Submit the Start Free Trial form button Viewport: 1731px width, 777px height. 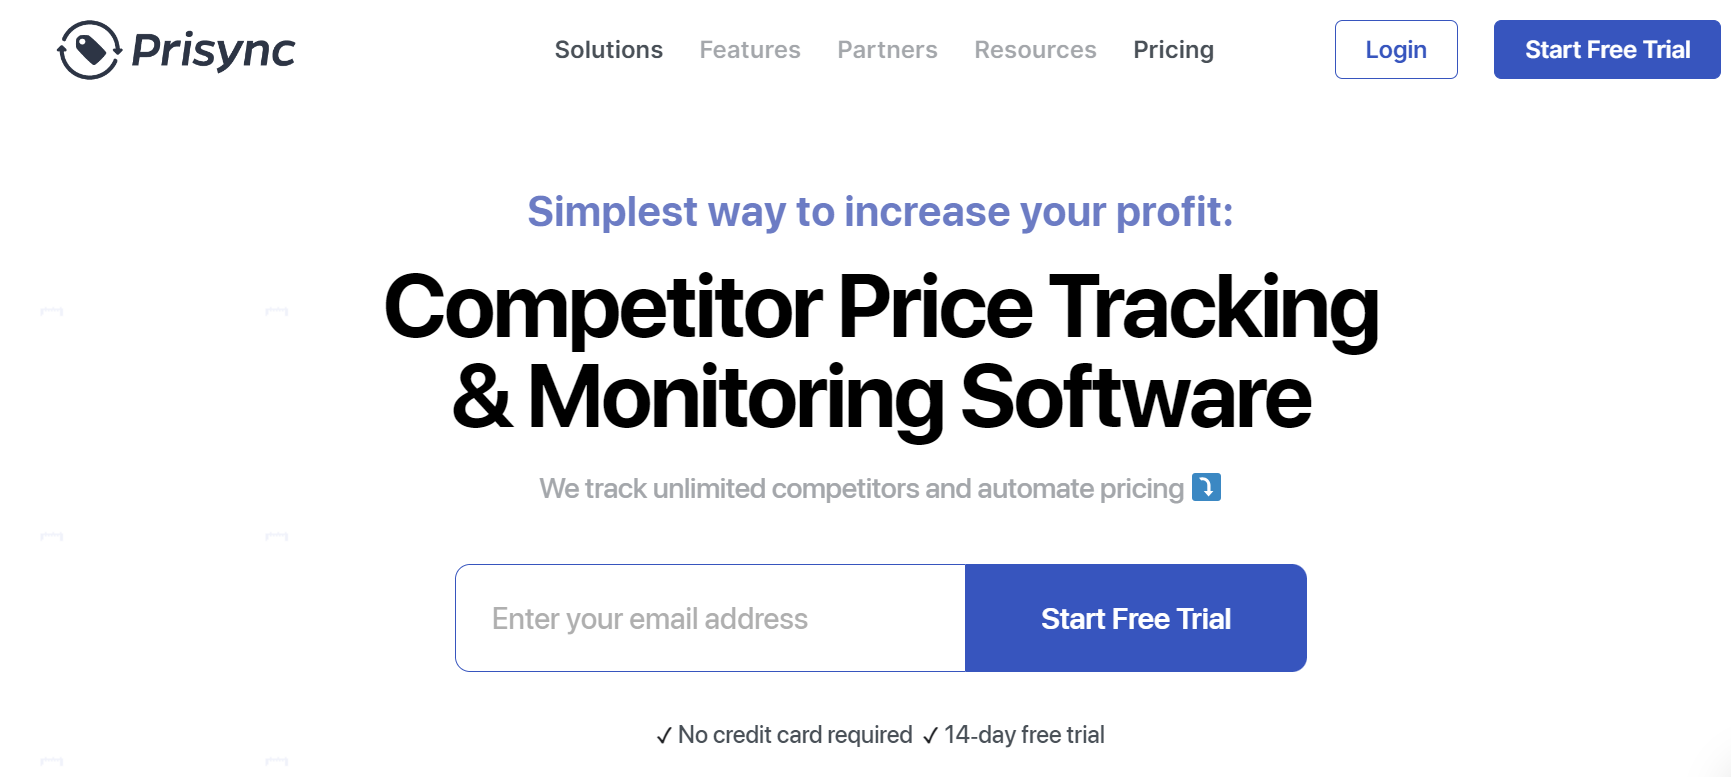[x=1136, y=618]
